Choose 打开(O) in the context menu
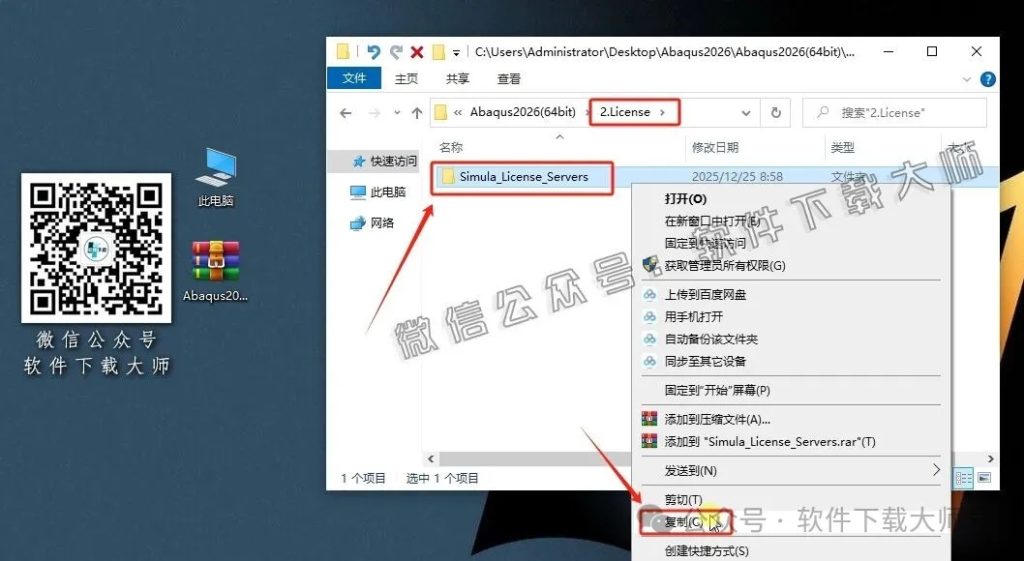Viewport: 1024px width, 561px height. (x=686, y=199)
